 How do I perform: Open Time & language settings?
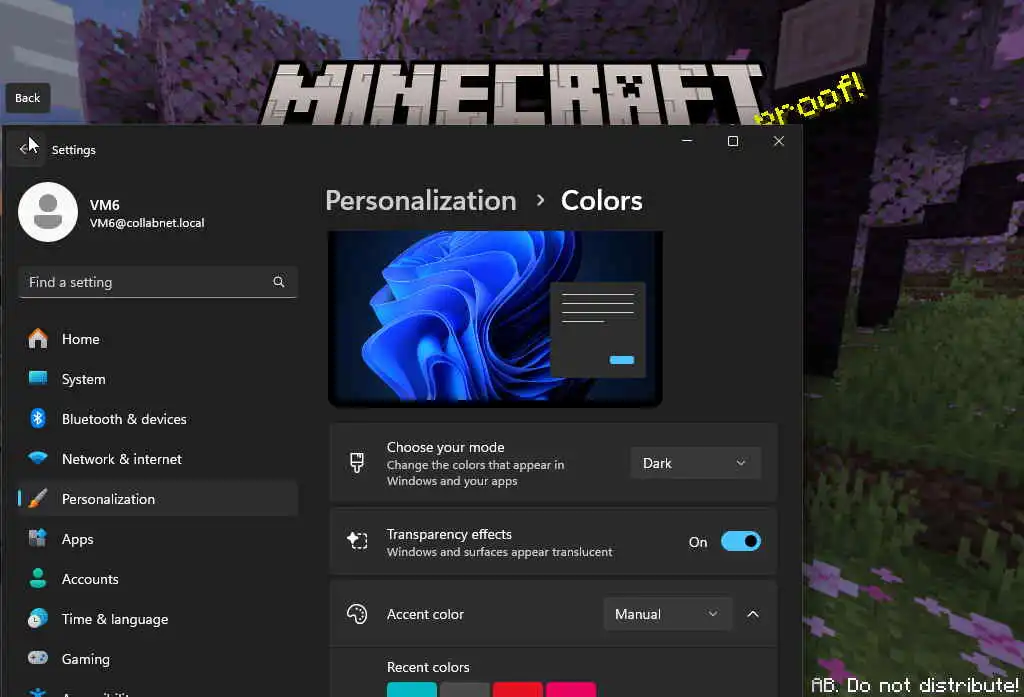pyautogui.click(x=158, y=619)
